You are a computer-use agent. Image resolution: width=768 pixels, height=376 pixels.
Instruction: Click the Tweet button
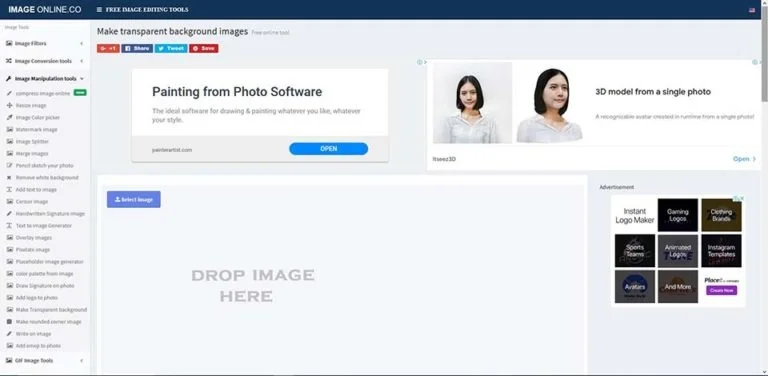[171, 48]
